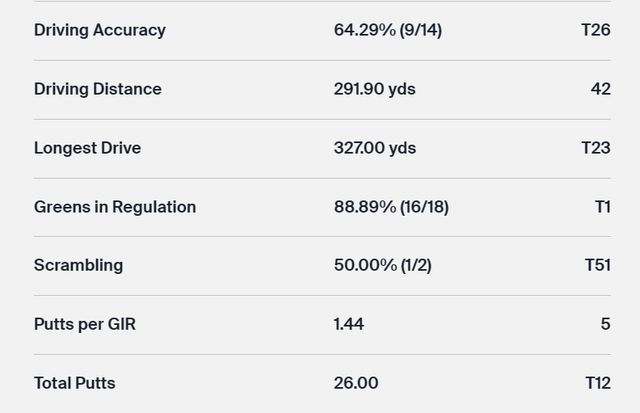640x413 pixels.
Task: Click the Longest Drive stat label
Action: click(x=88, y=148)
